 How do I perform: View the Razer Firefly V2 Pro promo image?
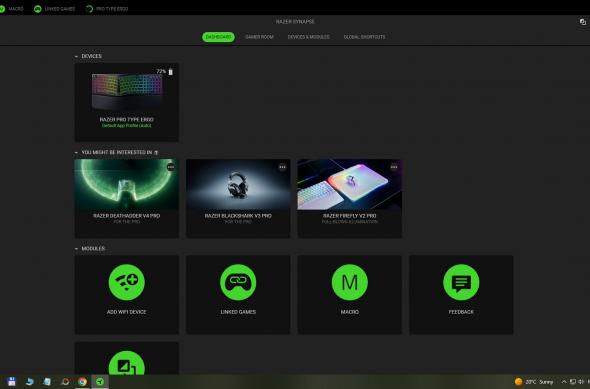pos(350,184)
